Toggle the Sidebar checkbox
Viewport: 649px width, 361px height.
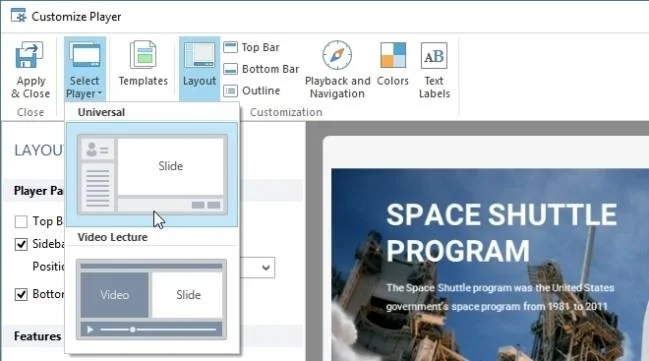[21, 244]
